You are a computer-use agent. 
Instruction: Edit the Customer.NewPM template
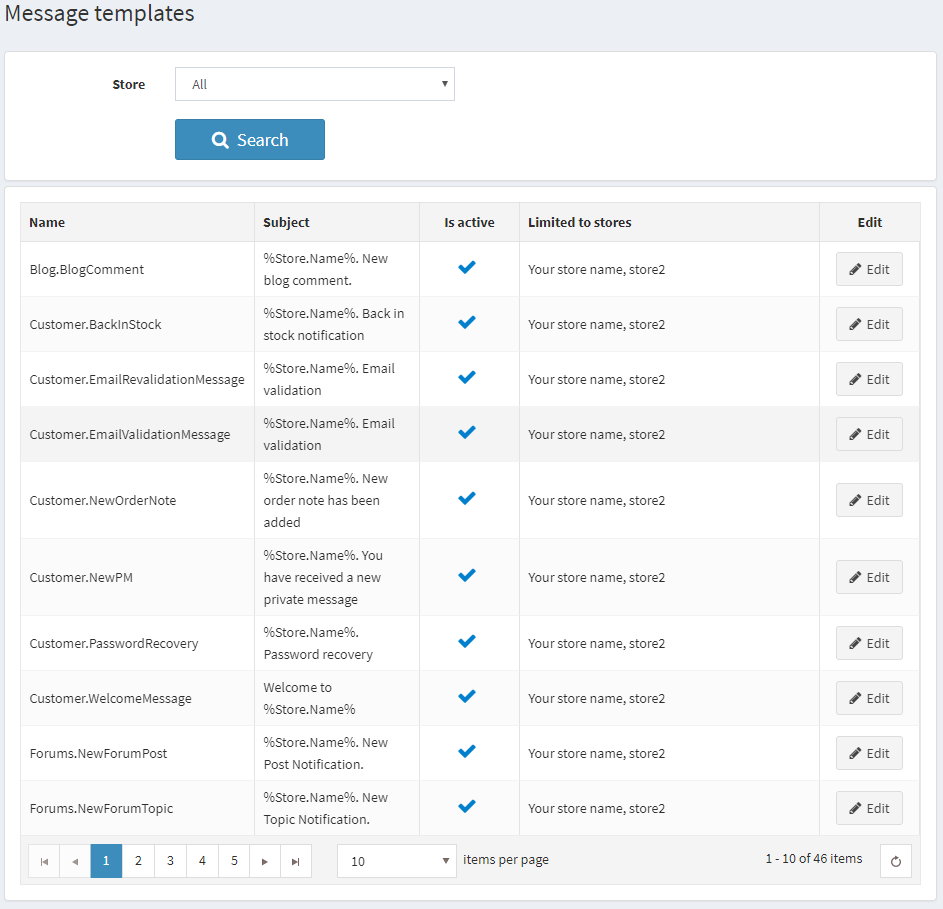tap(869, 577)
